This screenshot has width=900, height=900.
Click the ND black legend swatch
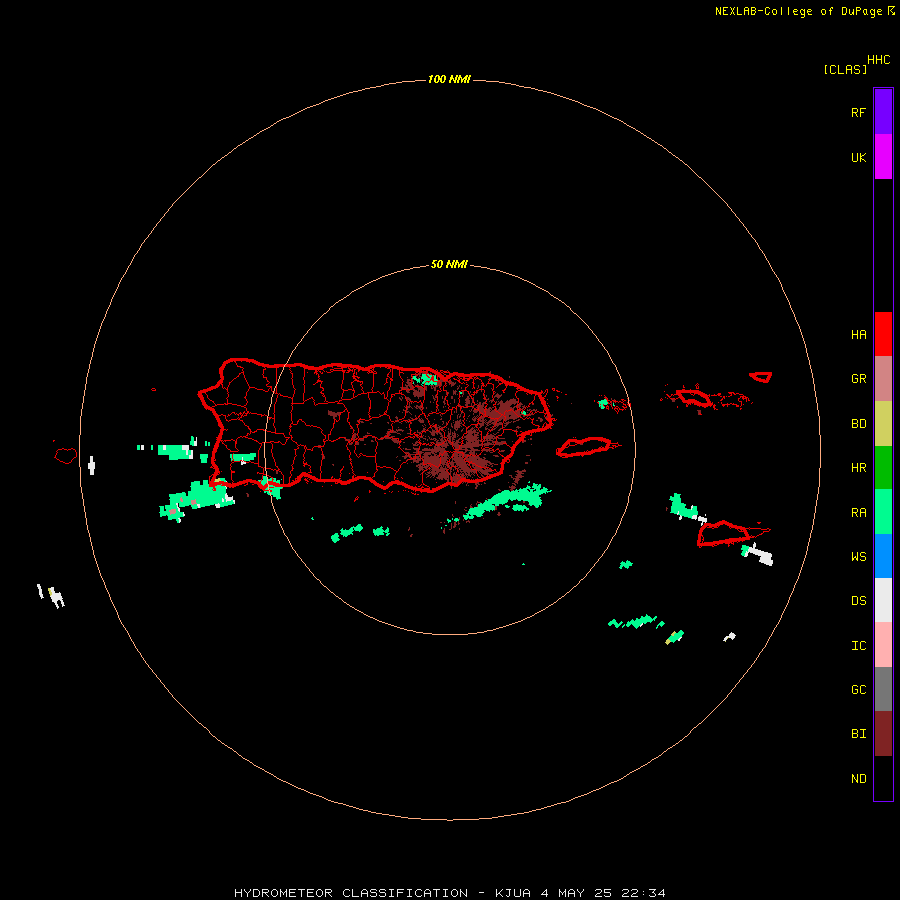point(883,778)
